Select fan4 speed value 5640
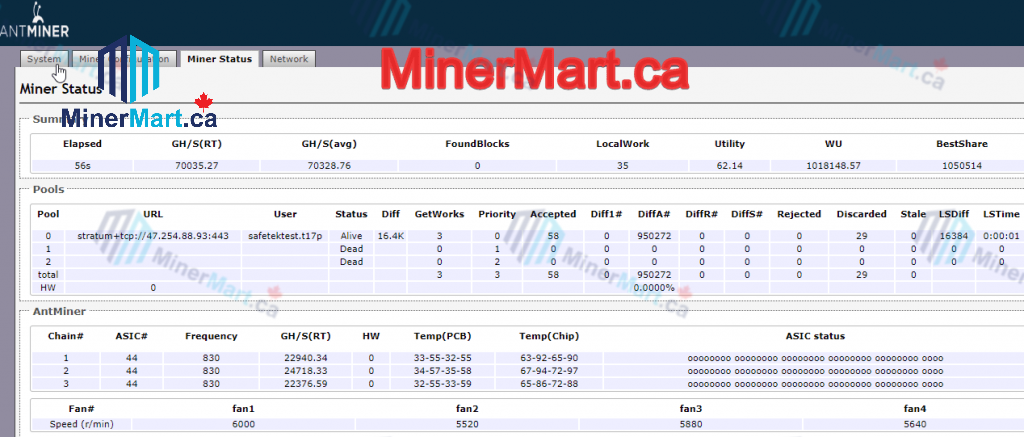Viewport: 1024px width, 437px height. (914, 424)
